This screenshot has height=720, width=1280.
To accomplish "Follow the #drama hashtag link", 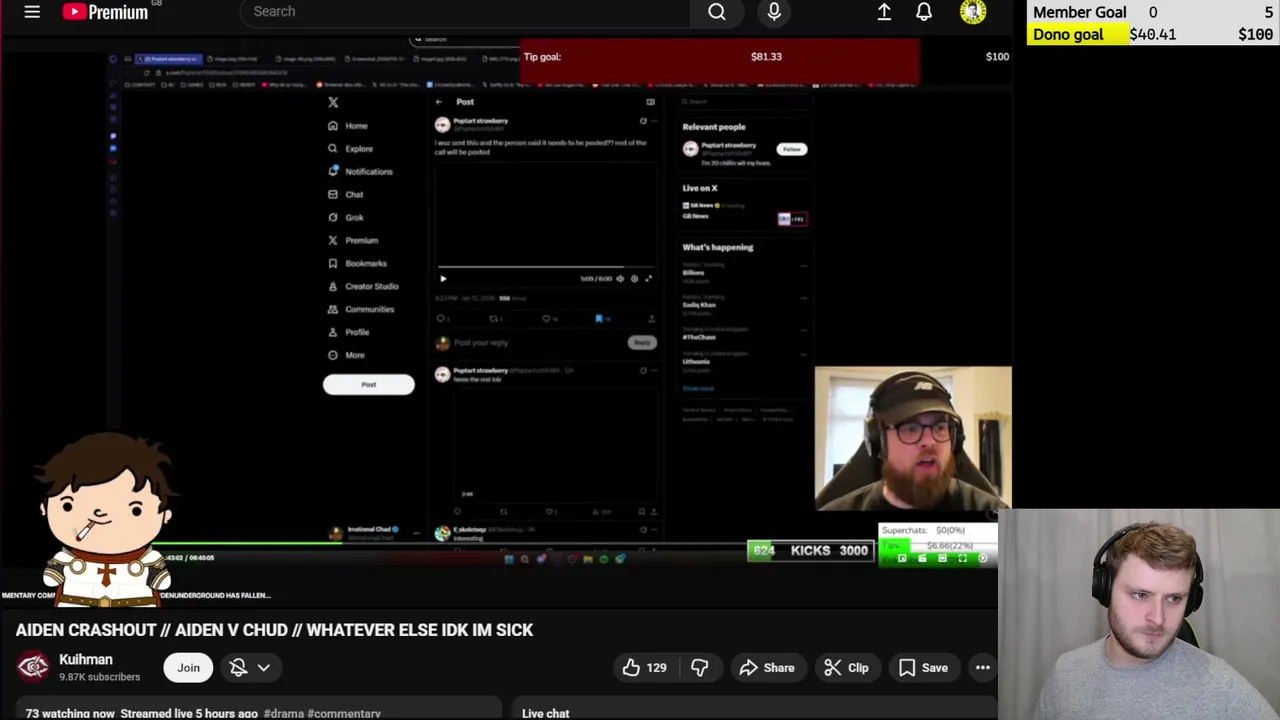I will pyautogui.click(x=283, y=714).
